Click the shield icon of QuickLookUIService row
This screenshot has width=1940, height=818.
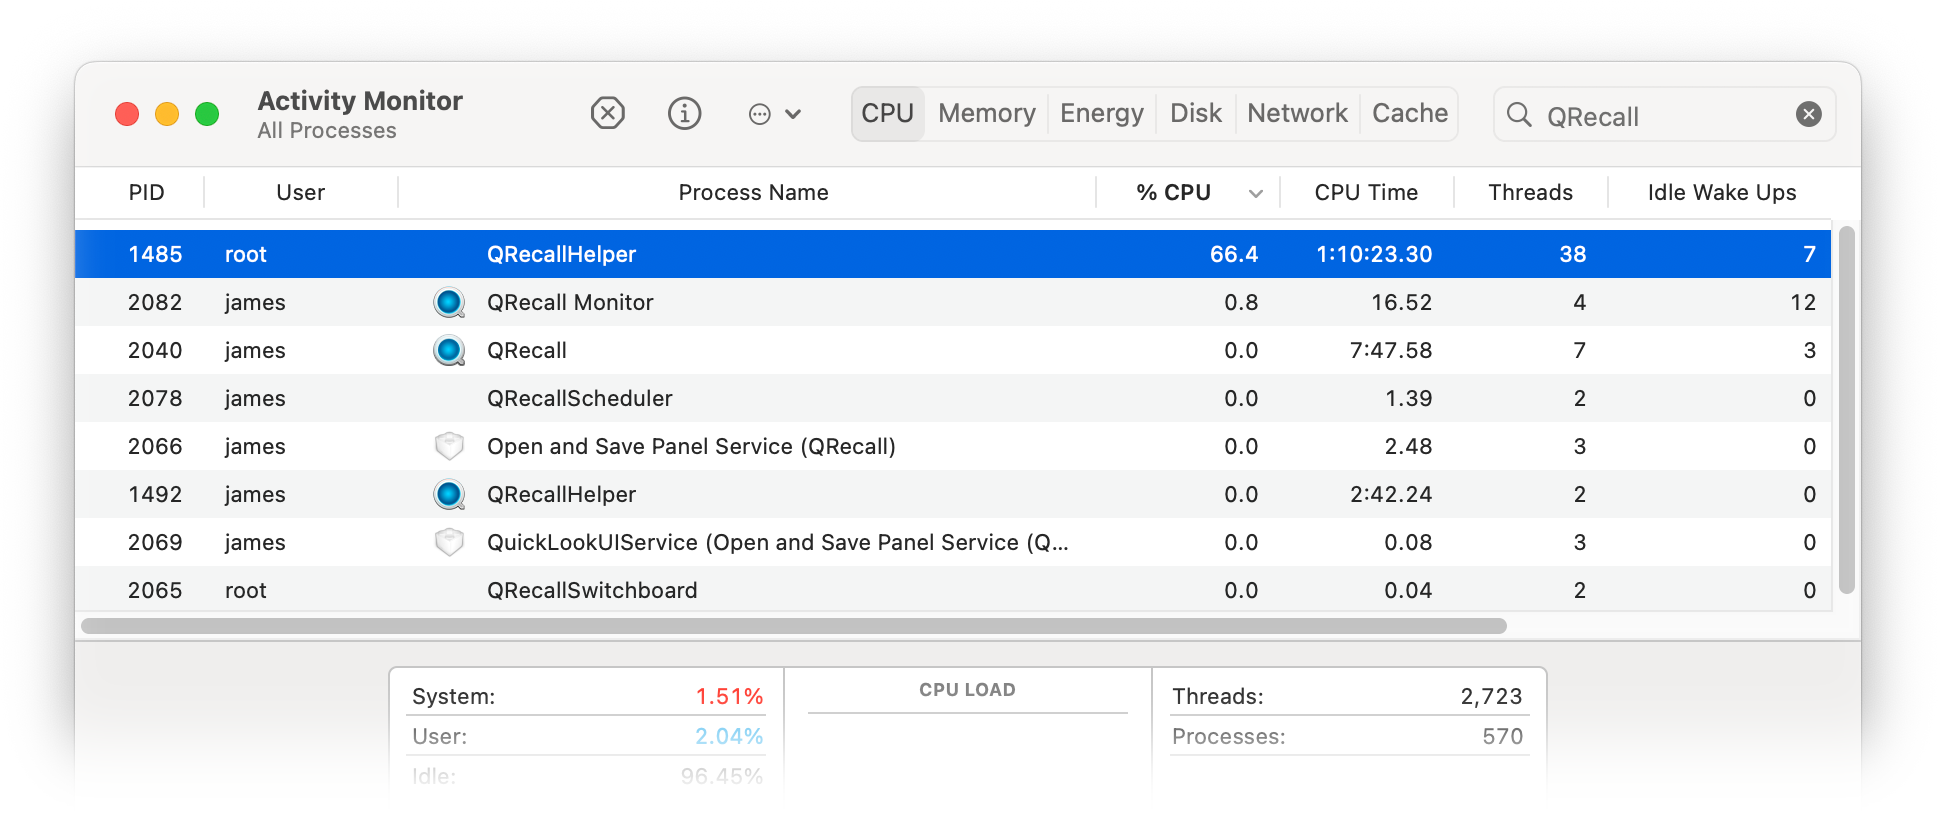point(449,542)
